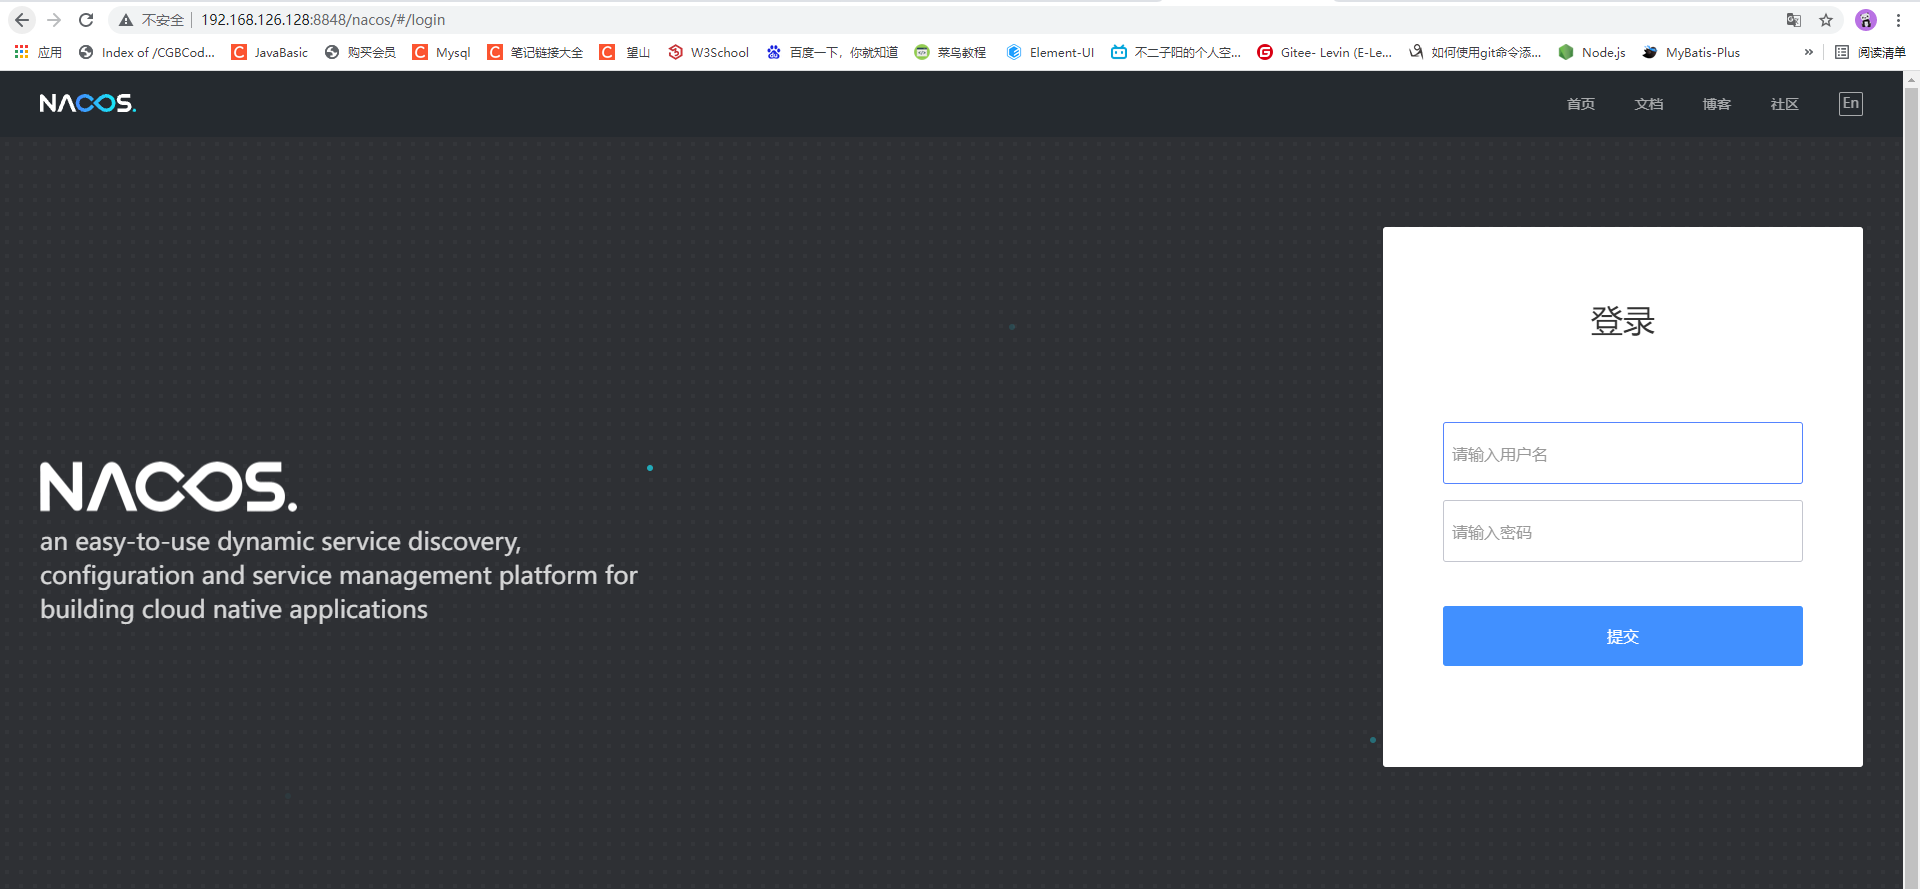Open the W3School bookmark

coord(708,52)
